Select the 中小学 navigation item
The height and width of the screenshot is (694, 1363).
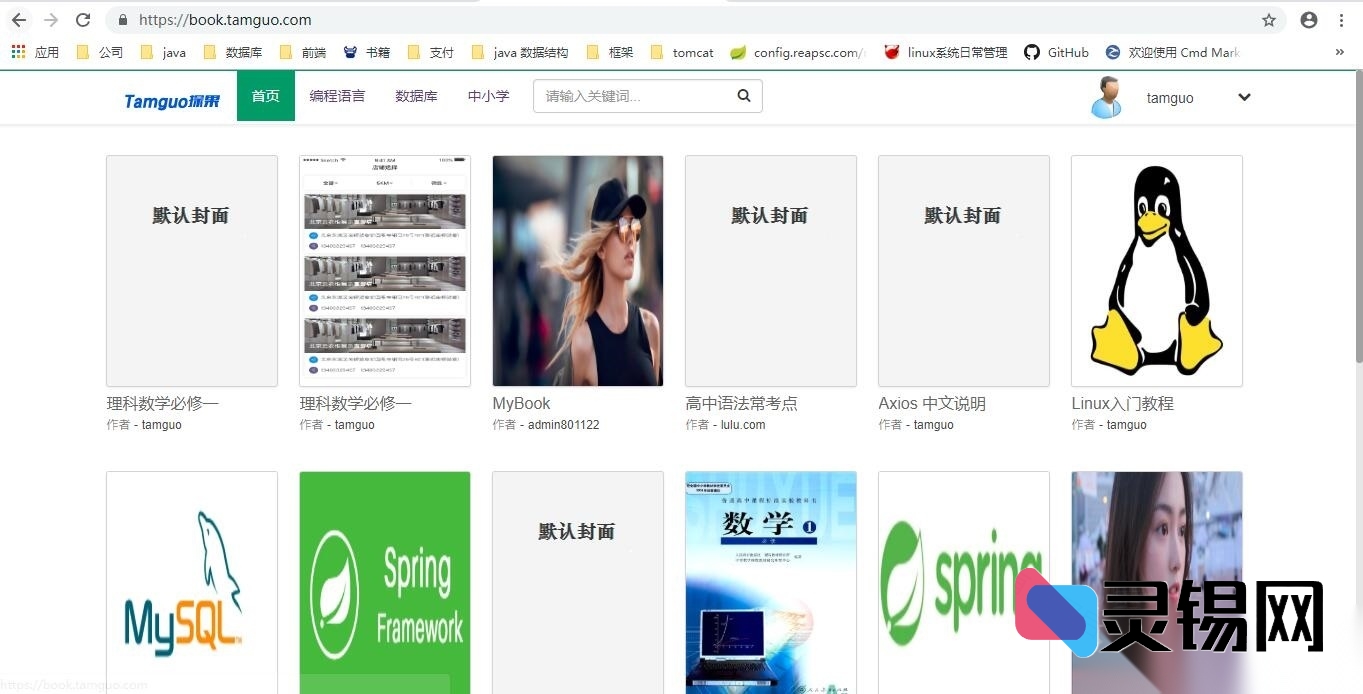(489, 96)
